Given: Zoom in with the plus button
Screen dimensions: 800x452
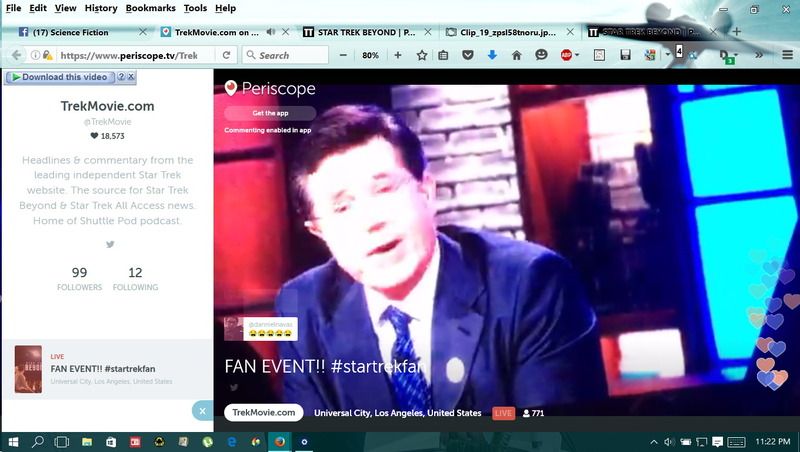Looking at the screenshot, I should (397, 55).
